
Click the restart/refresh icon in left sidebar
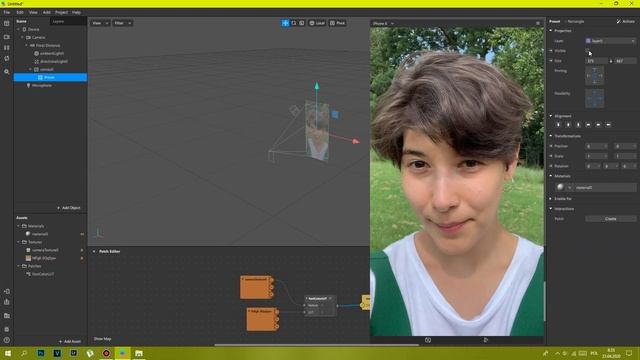click(x=7, y=59)
